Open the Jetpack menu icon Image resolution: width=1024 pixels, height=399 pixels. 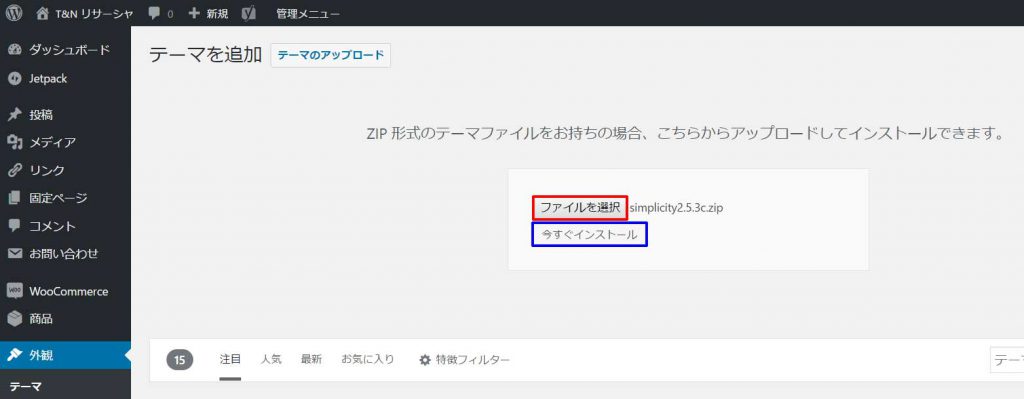(14, 78)
